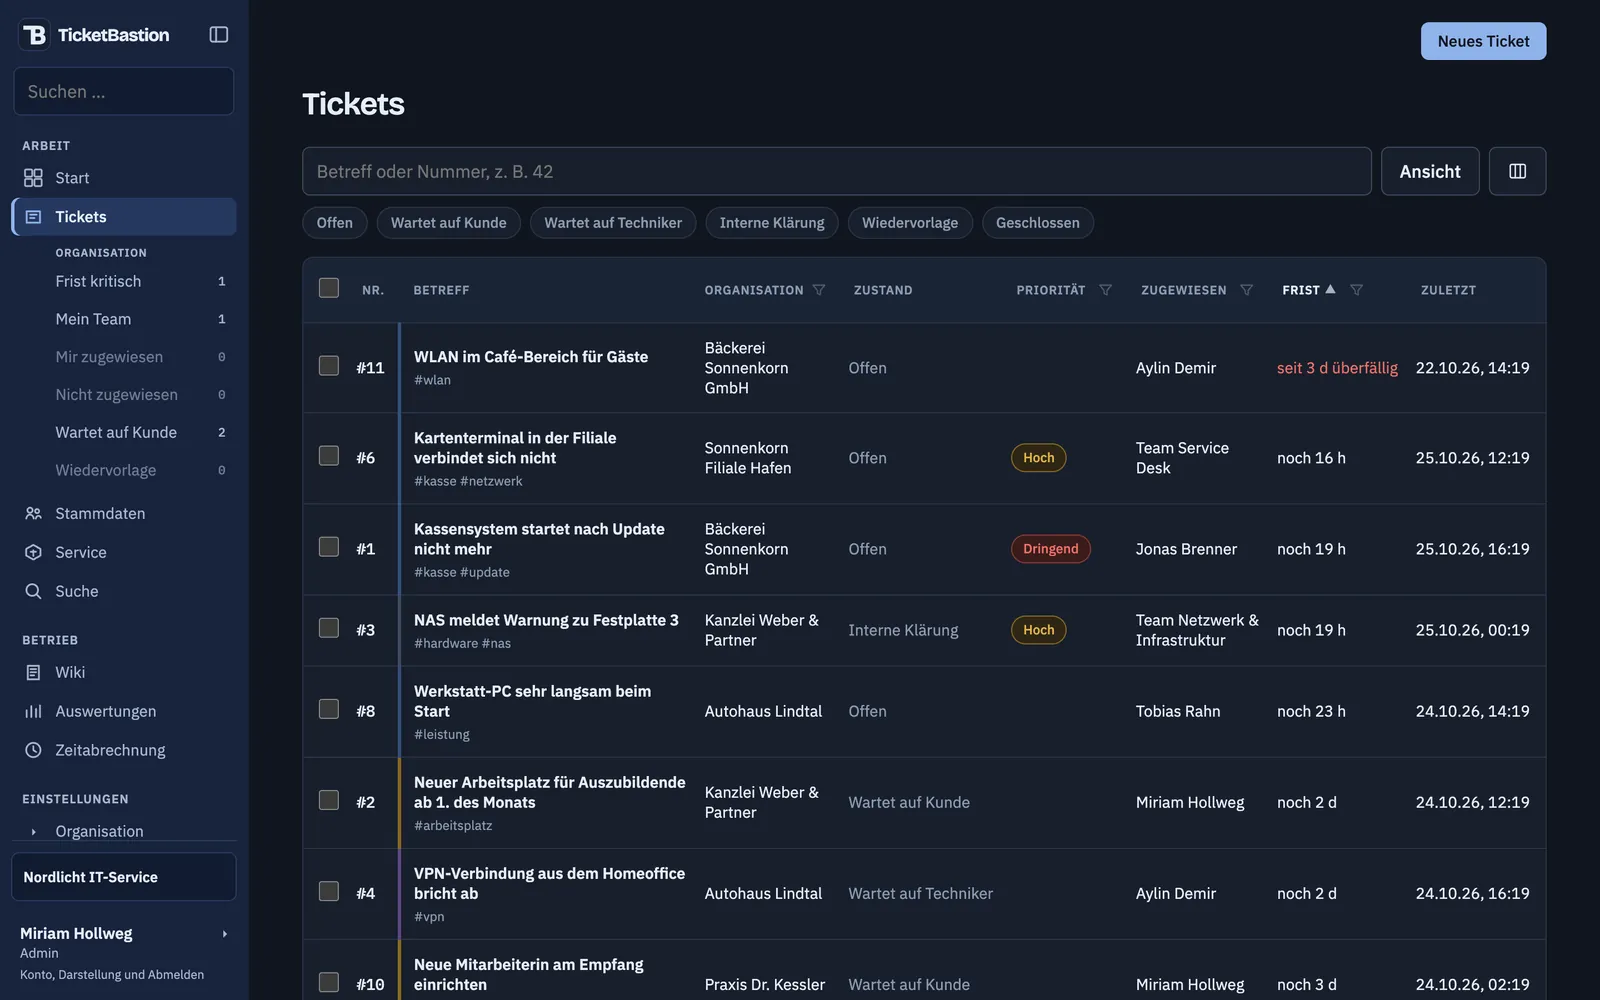Viewport: 1600px width, 1000px height.
Task: Click Dringend priority badge on ticket #1
Action: tap(1050, 549)
